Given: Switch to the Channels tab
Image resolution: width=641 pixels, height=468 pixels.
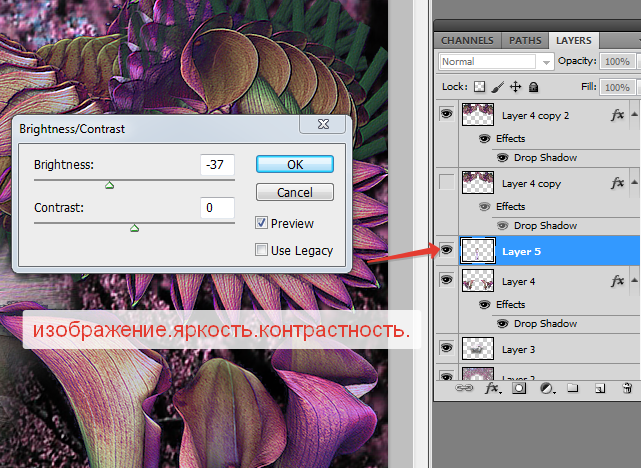Looking at the screenshot, I should tap(467, 40).
